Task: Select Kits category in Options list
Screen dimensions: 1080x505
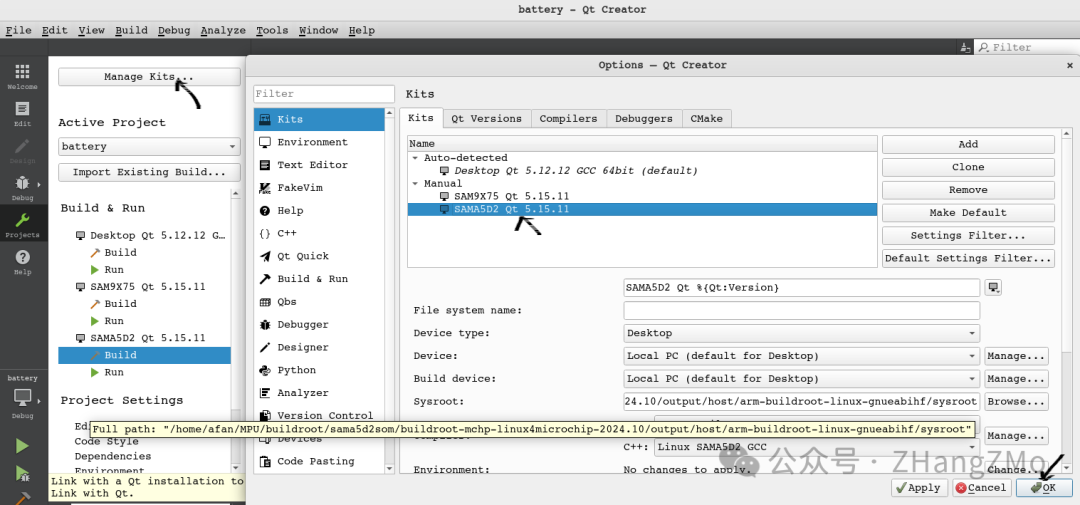Action: point(319,119)
